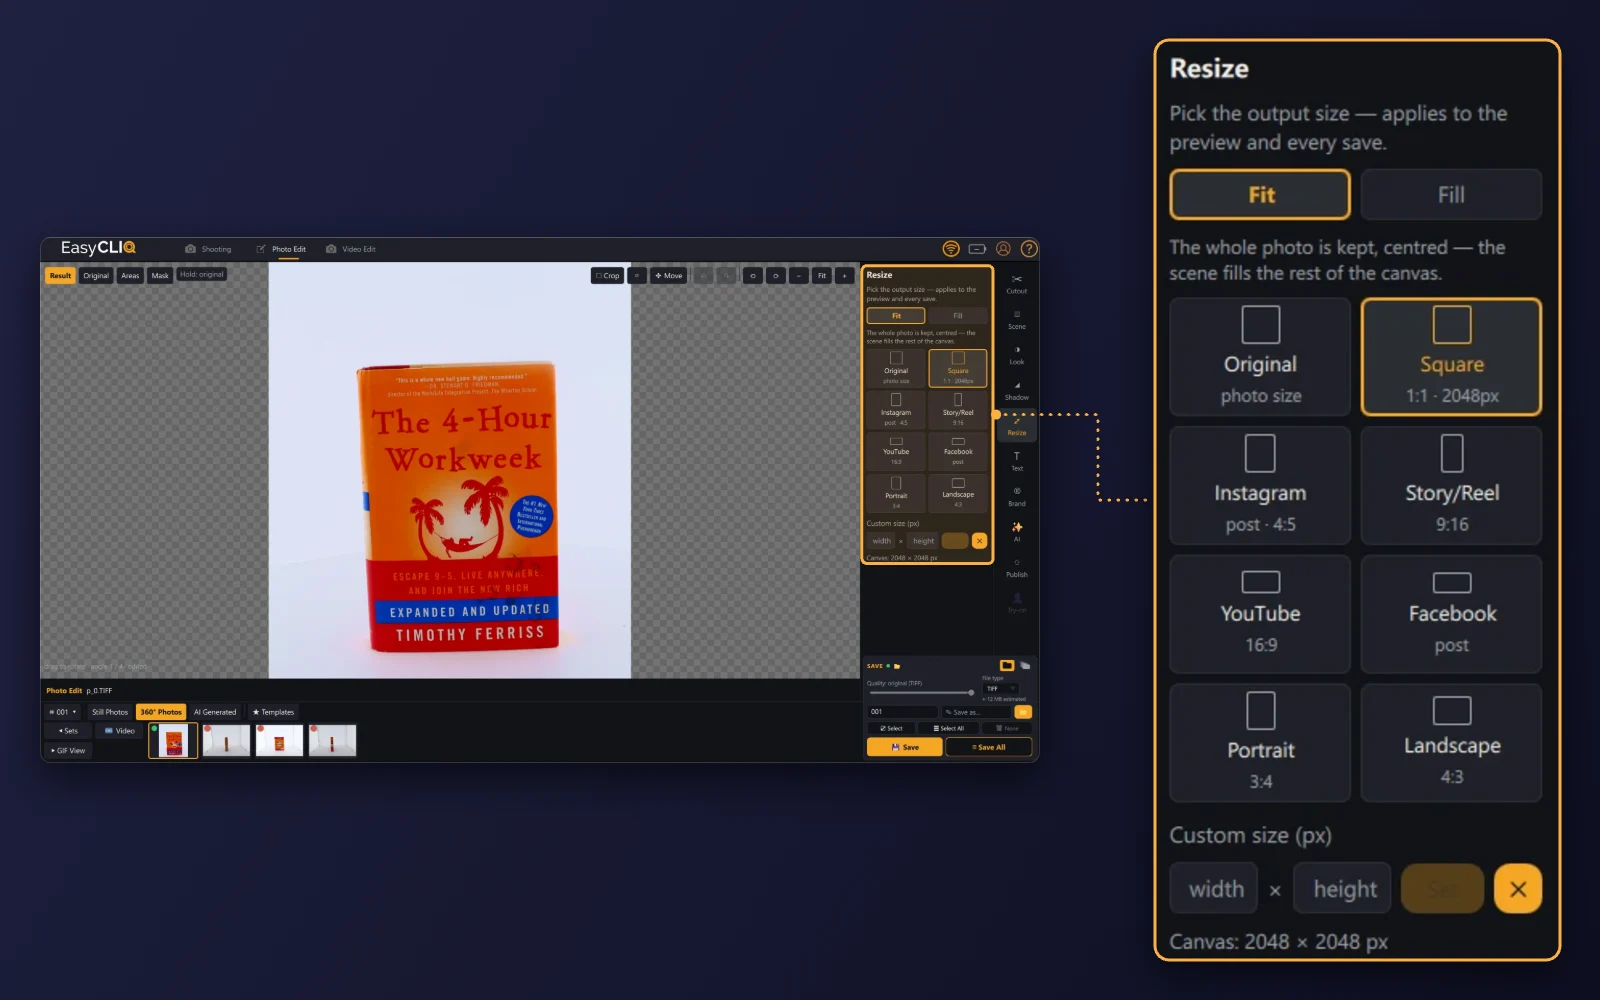This screenshot has height=1000, width=1600.
Task: Select Original photo size in enlarged panel
Action: (1260, 356)
